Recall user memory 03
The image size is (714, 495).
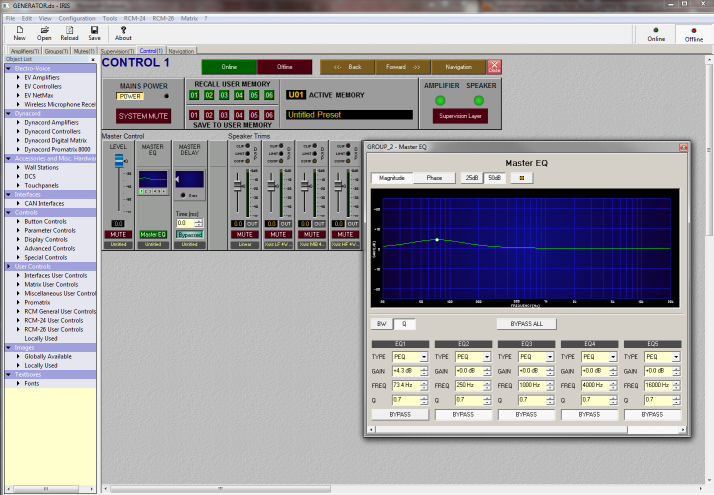point(224,95)
